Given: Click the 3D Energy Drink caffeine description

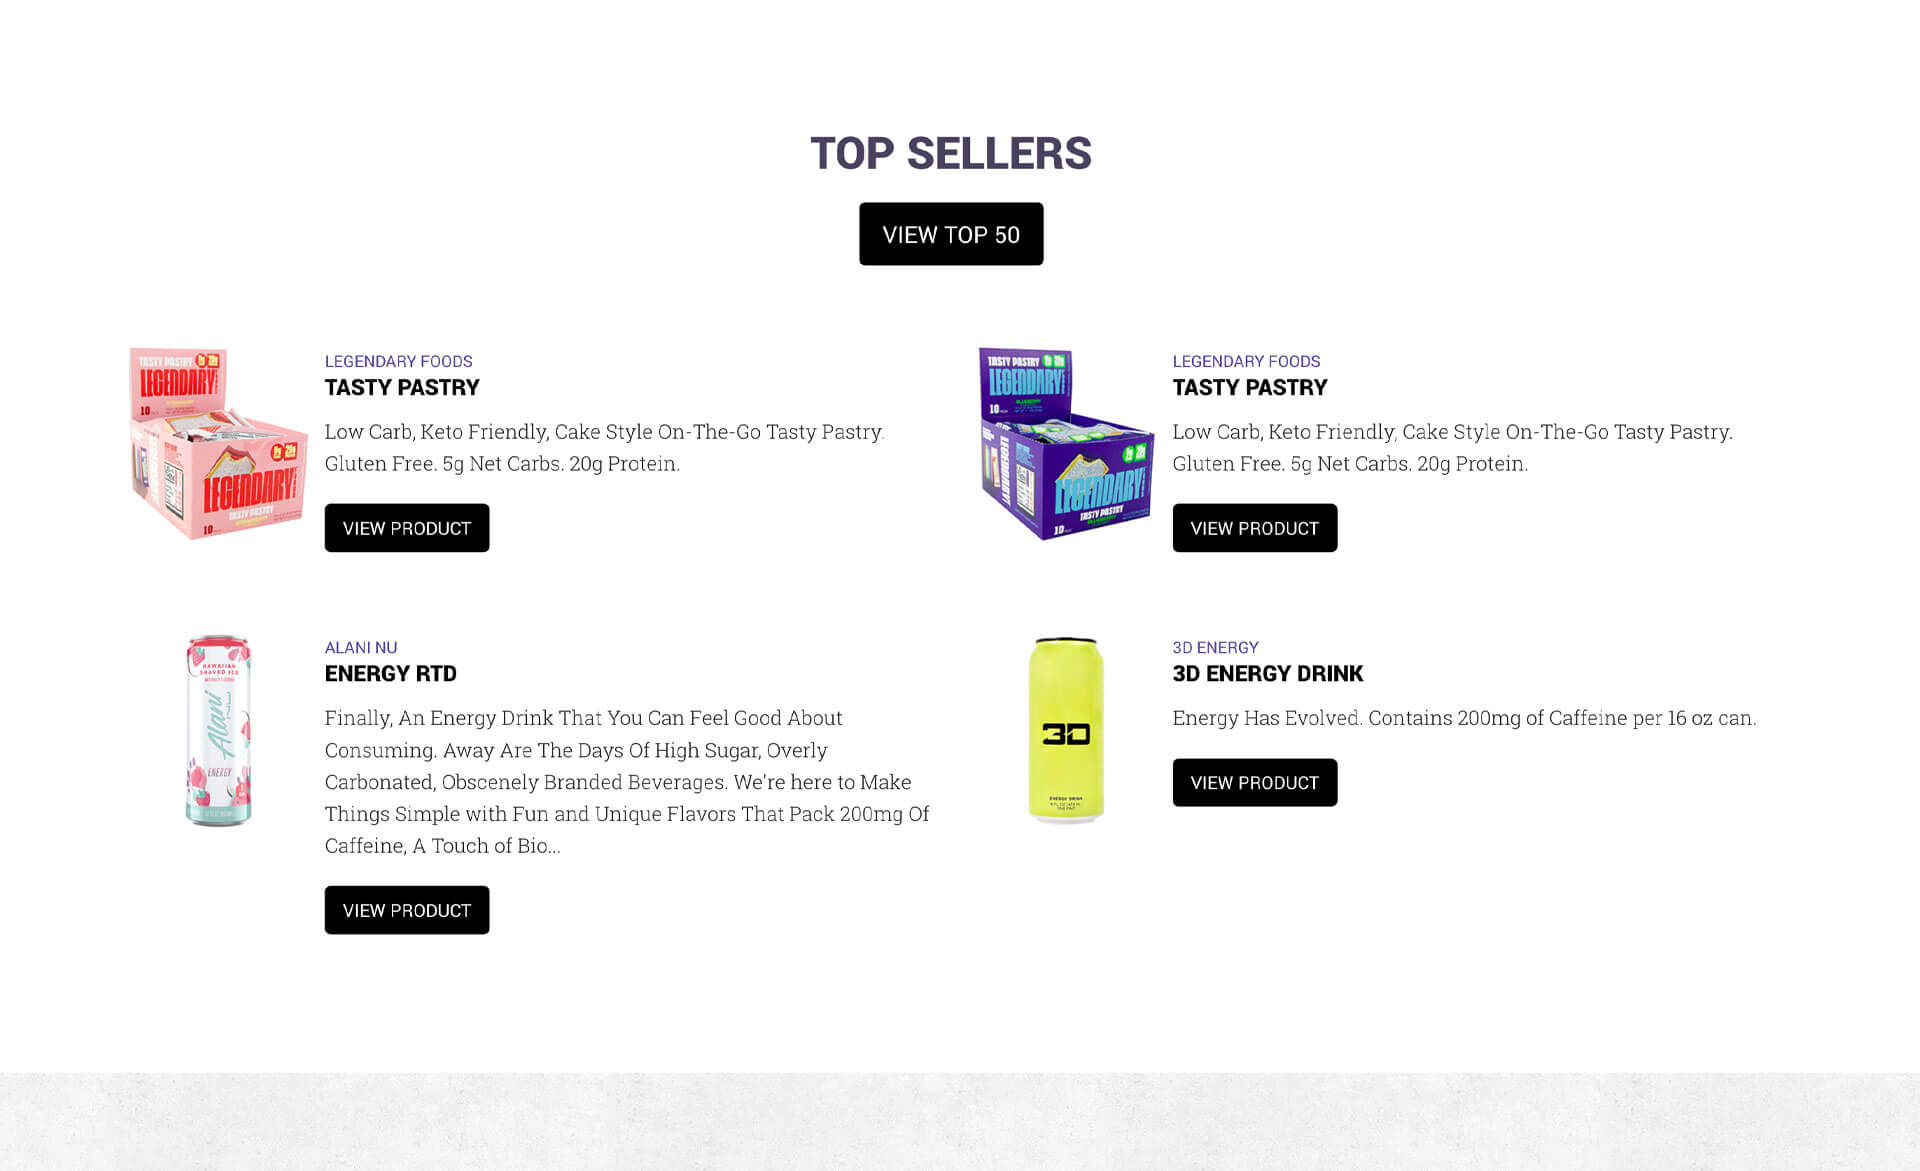Looking at the screenshot, I should (1463, 718).
